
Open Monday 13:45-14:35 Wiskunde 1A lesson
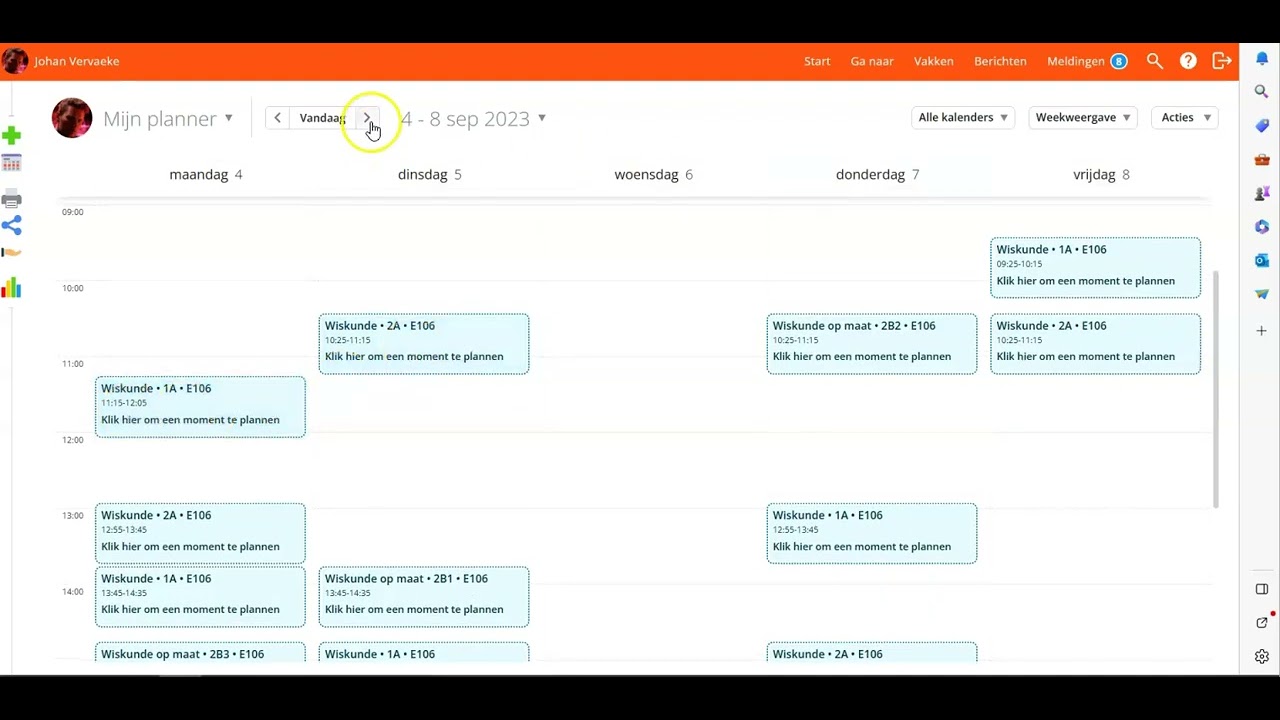tap(200, 597)
